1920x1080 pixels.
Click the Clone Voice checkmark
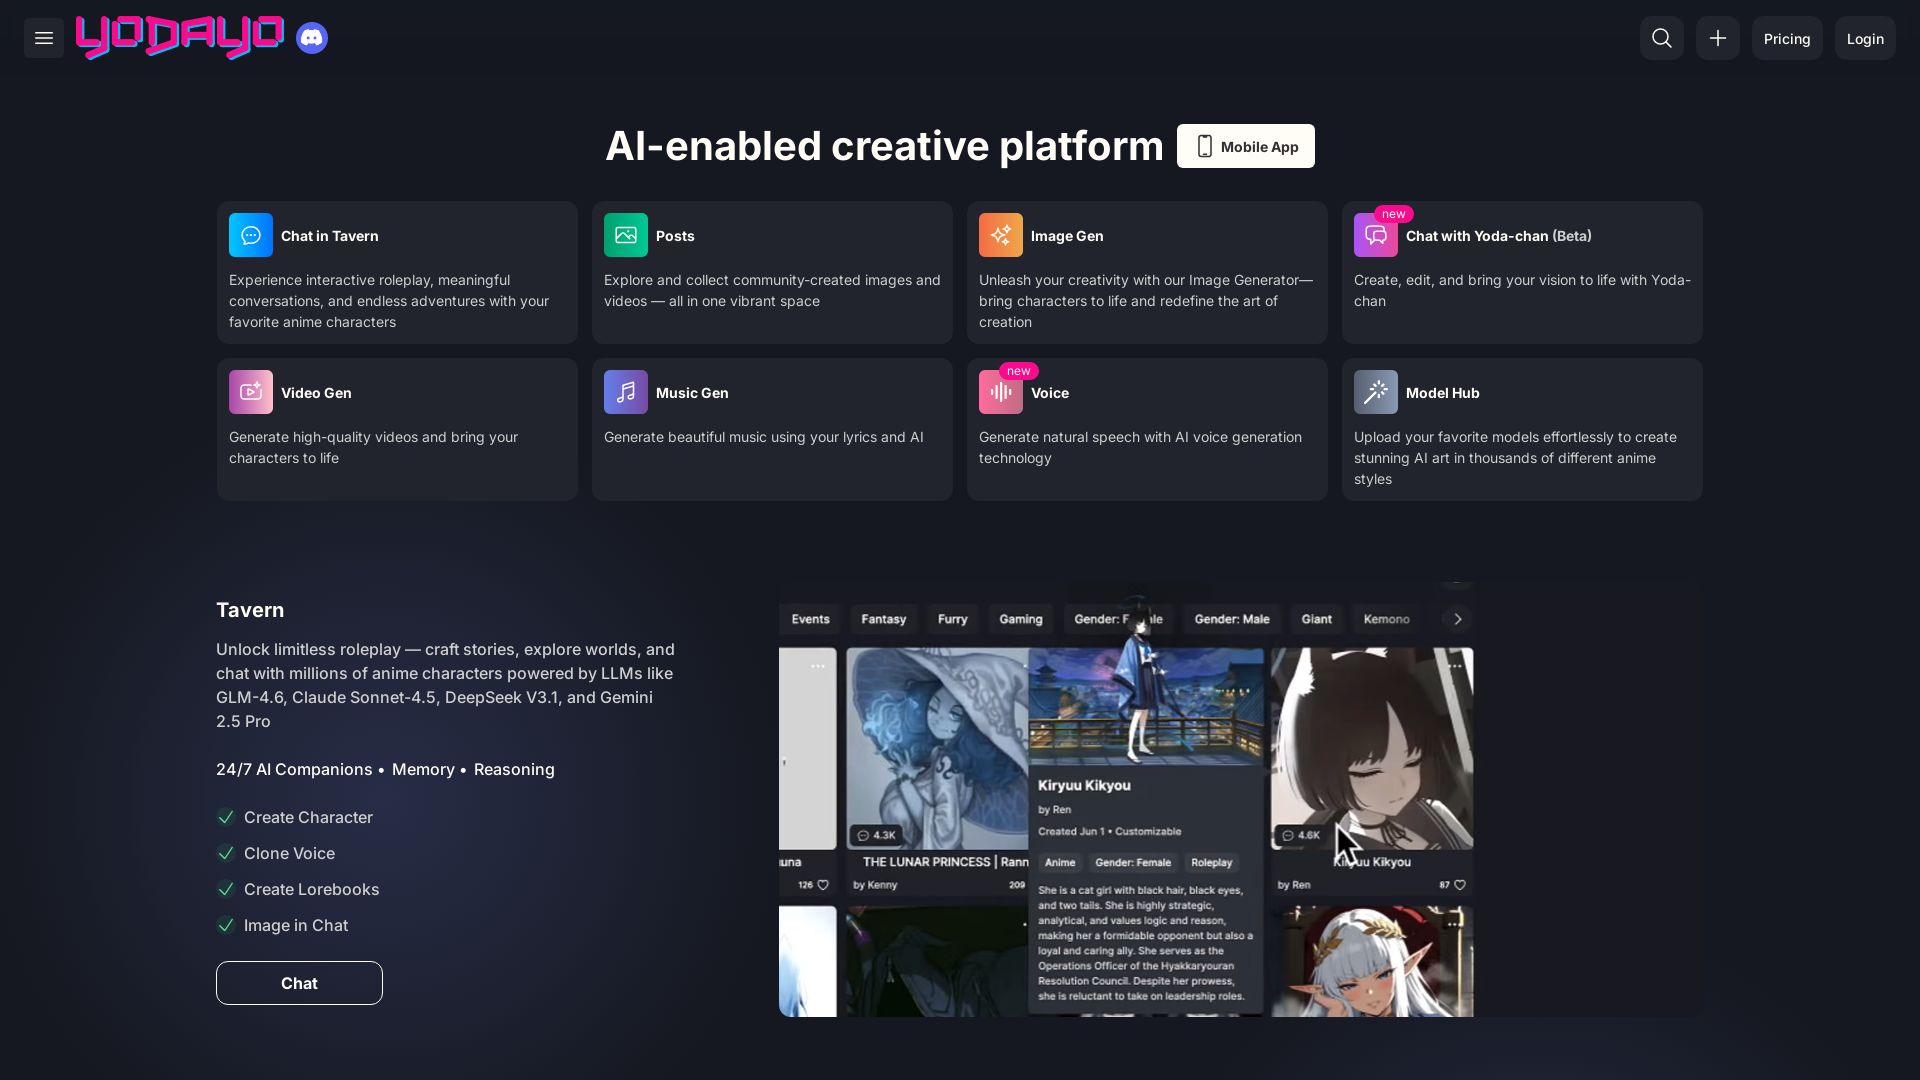point(226,853)
